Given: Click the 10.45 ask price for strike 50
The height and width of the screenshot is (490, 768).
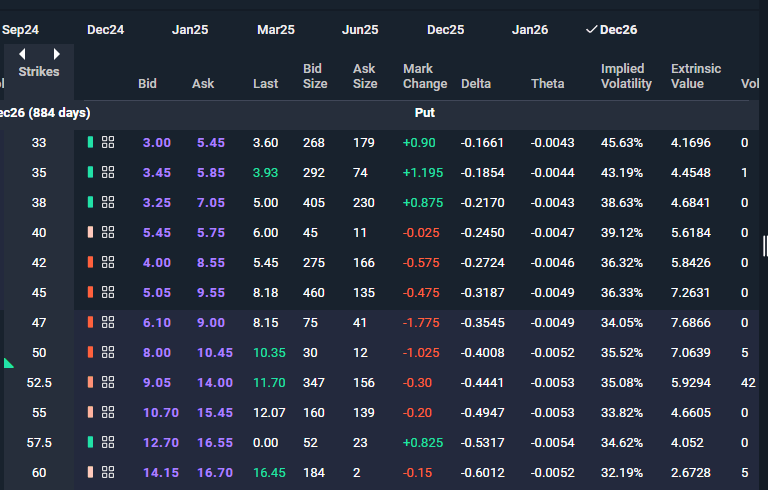Looking at the screenshot, I should click(x=214, y=353).
